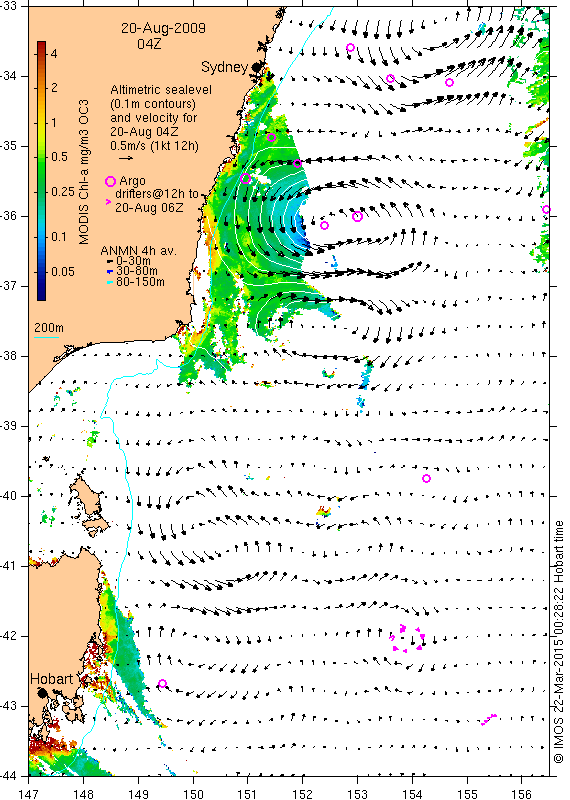Click the rainbow chlorophyll patch near 152.4°E, 40.2°S
The image size is (570, 800).
point(324,511)
